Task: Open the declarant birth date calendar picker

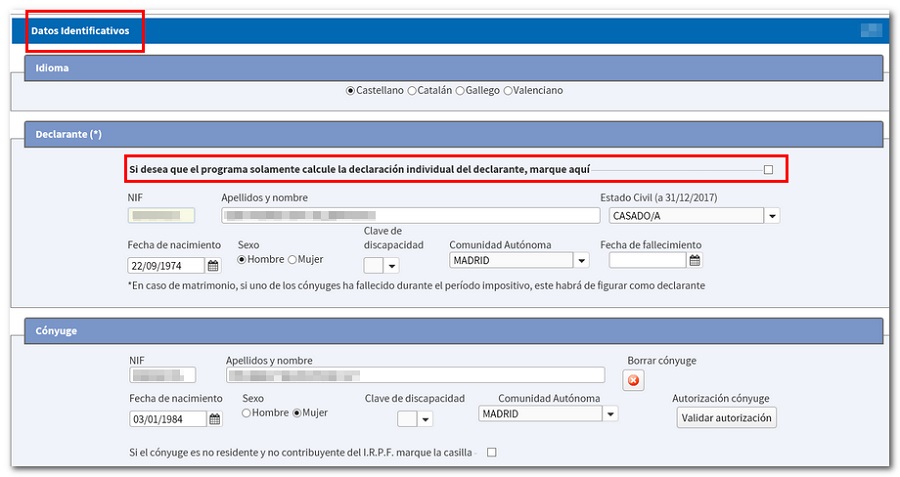Action: [x=213, y=266]
